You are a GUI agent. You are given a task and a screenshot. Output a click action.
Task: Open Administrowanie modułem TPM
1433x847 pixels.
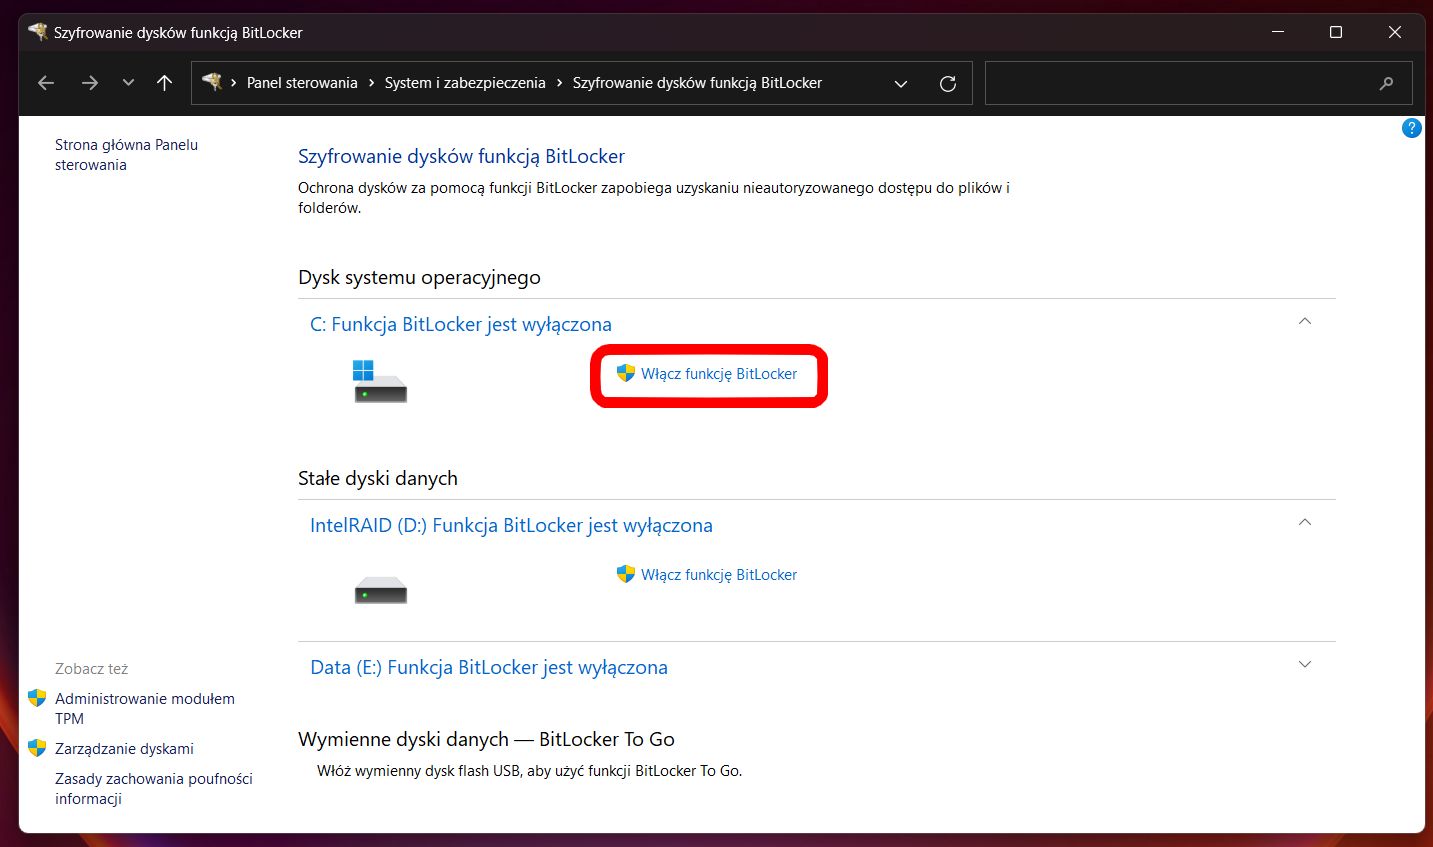[x=145, y=708]
